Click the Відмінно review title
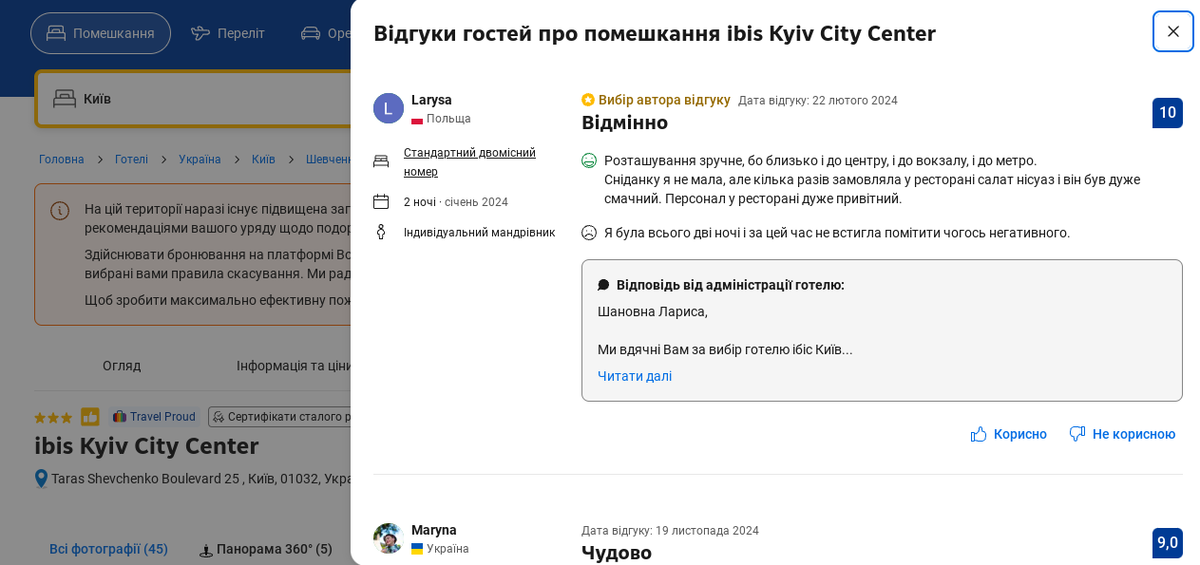Image resolution: width=1200 pixels, height=565 pixels. tap(625, 122)
